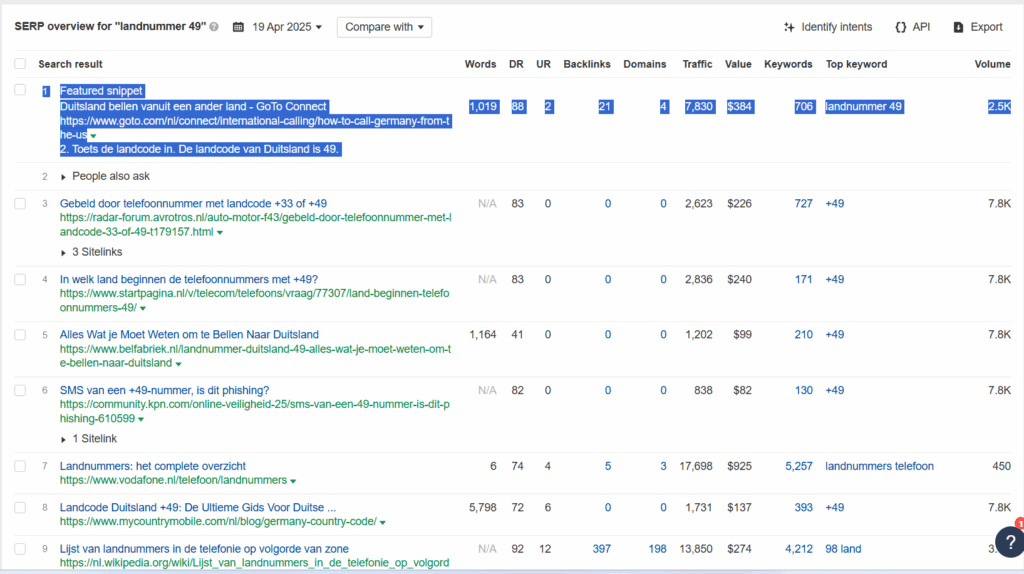
Task: Click top keyword 98 land
Action: coord(843,549)
